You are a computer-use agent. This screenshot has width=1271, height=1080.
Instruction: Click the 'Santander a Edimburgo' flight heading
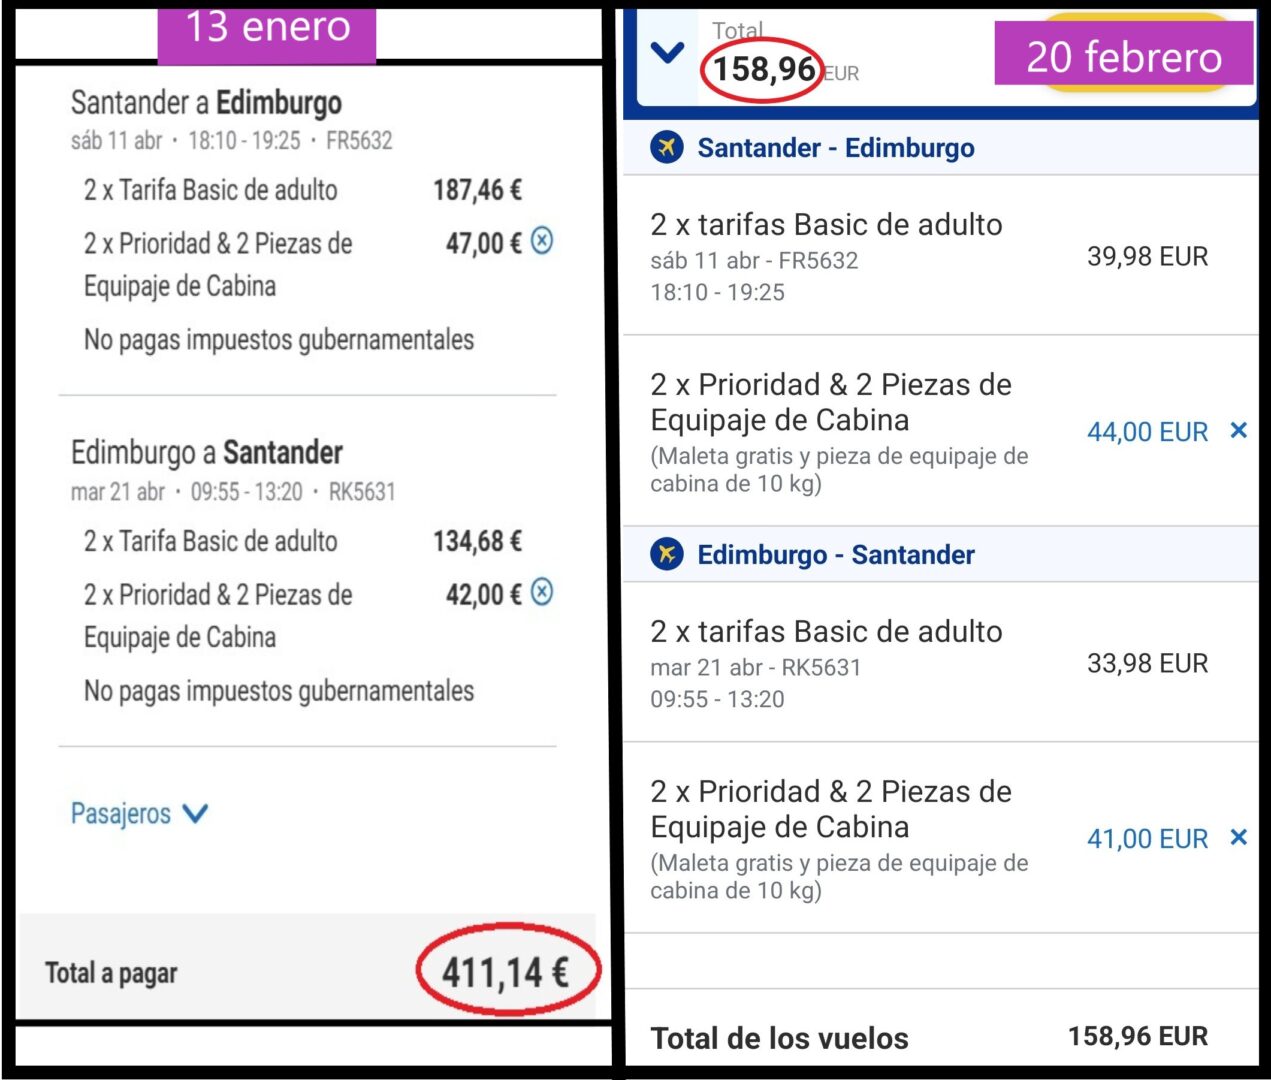(206, 103)
